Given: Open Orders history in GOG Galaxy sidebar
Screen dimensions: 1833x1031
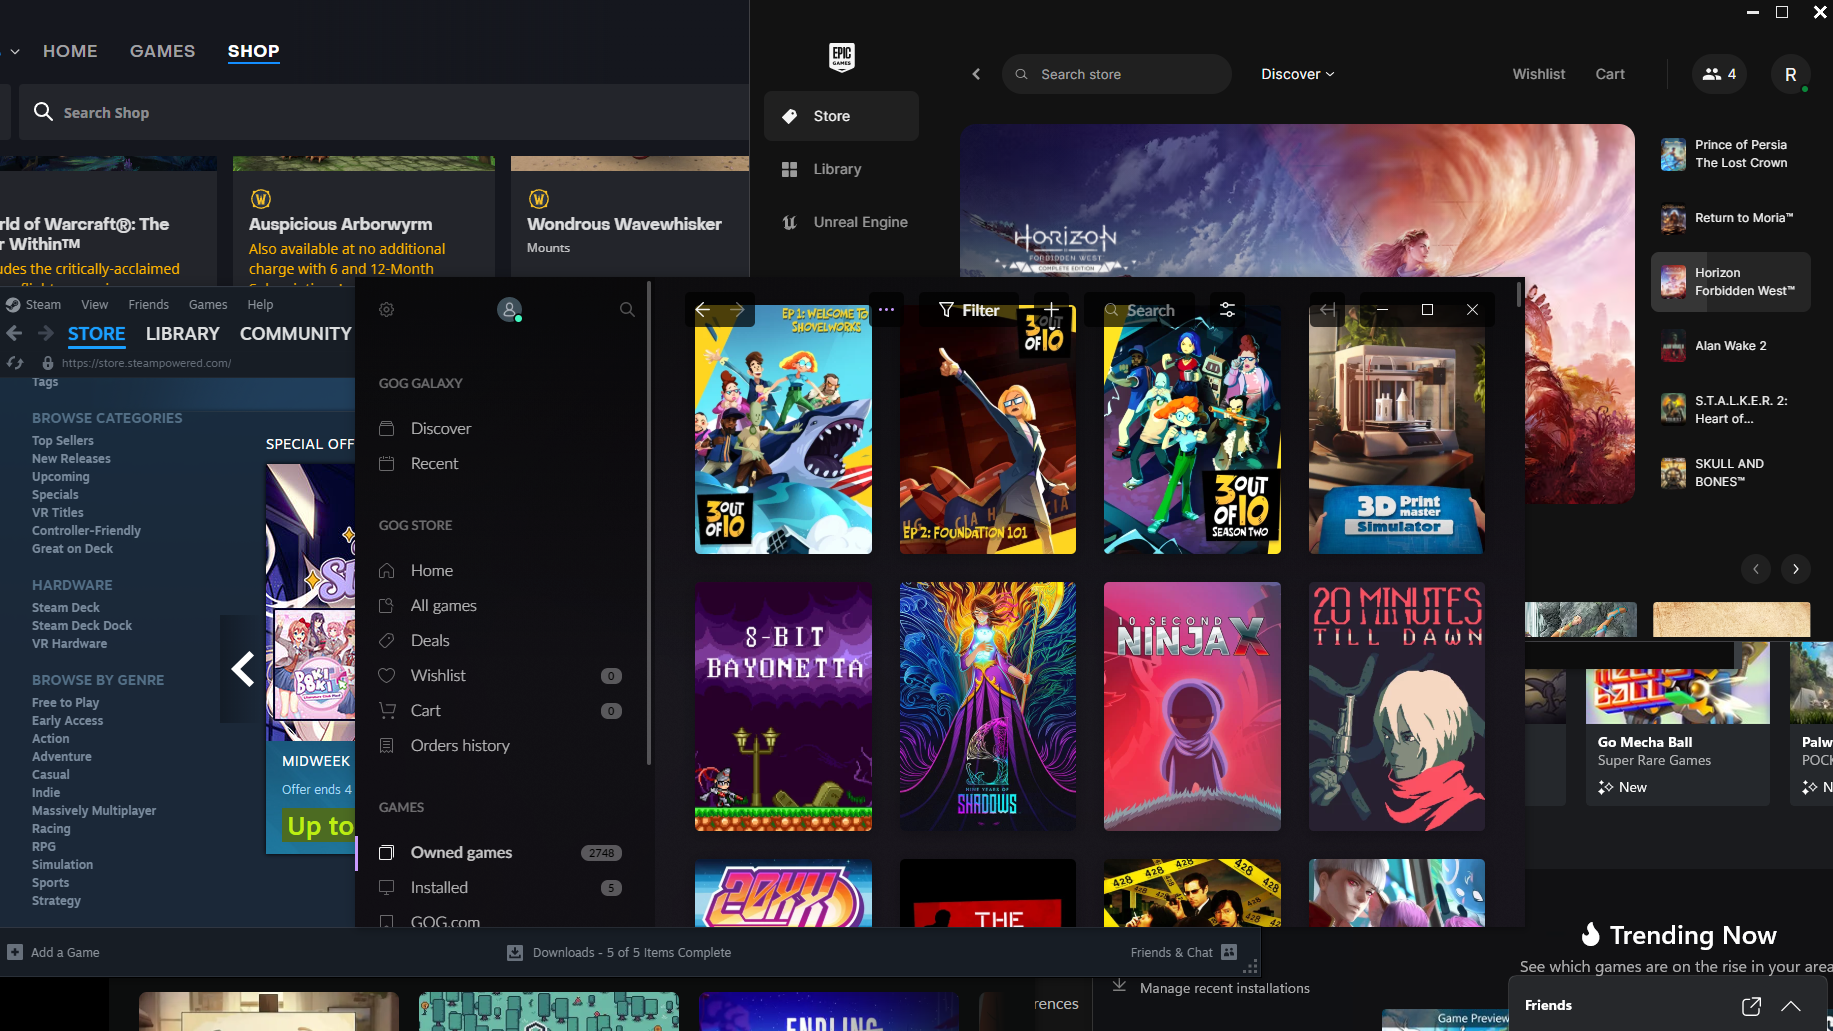Looking at the screenshot, I should [x=459, y=745].
